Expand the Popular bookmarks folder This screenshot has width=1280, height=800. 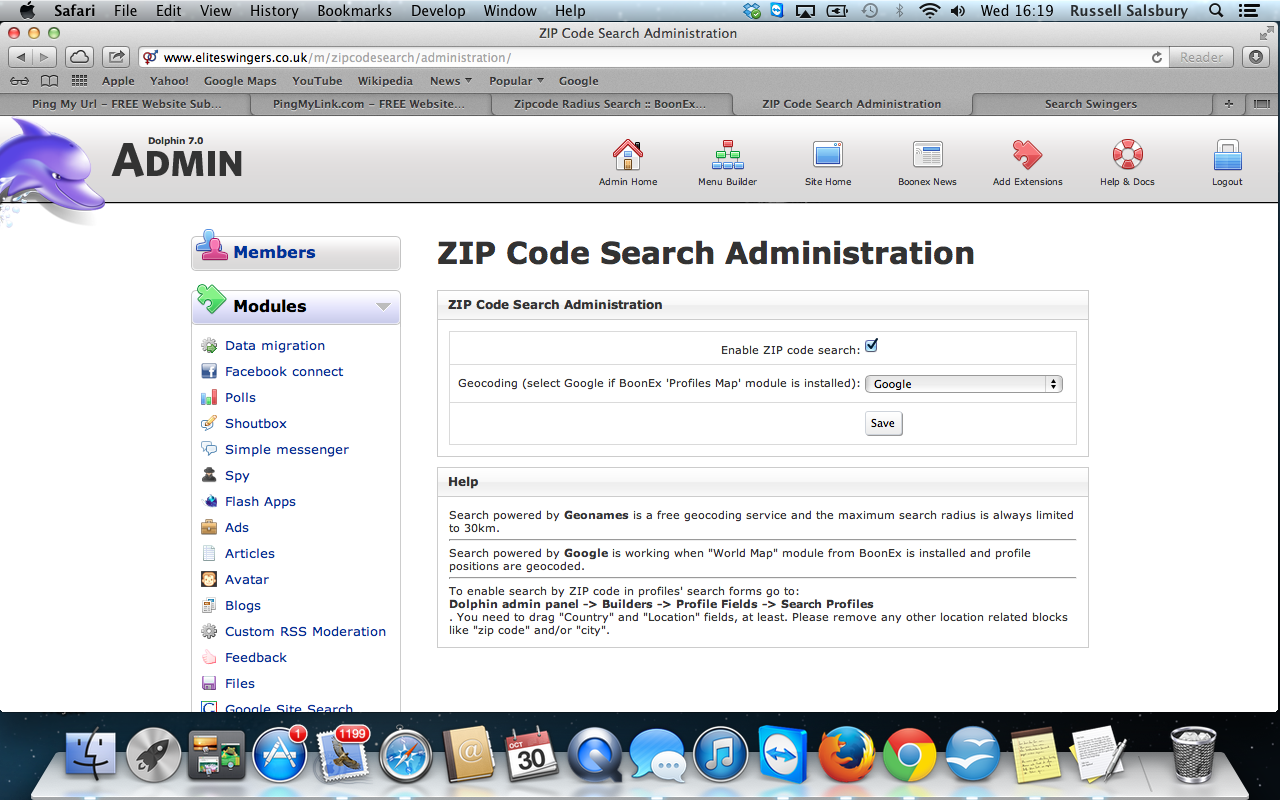tap(516, 81)
